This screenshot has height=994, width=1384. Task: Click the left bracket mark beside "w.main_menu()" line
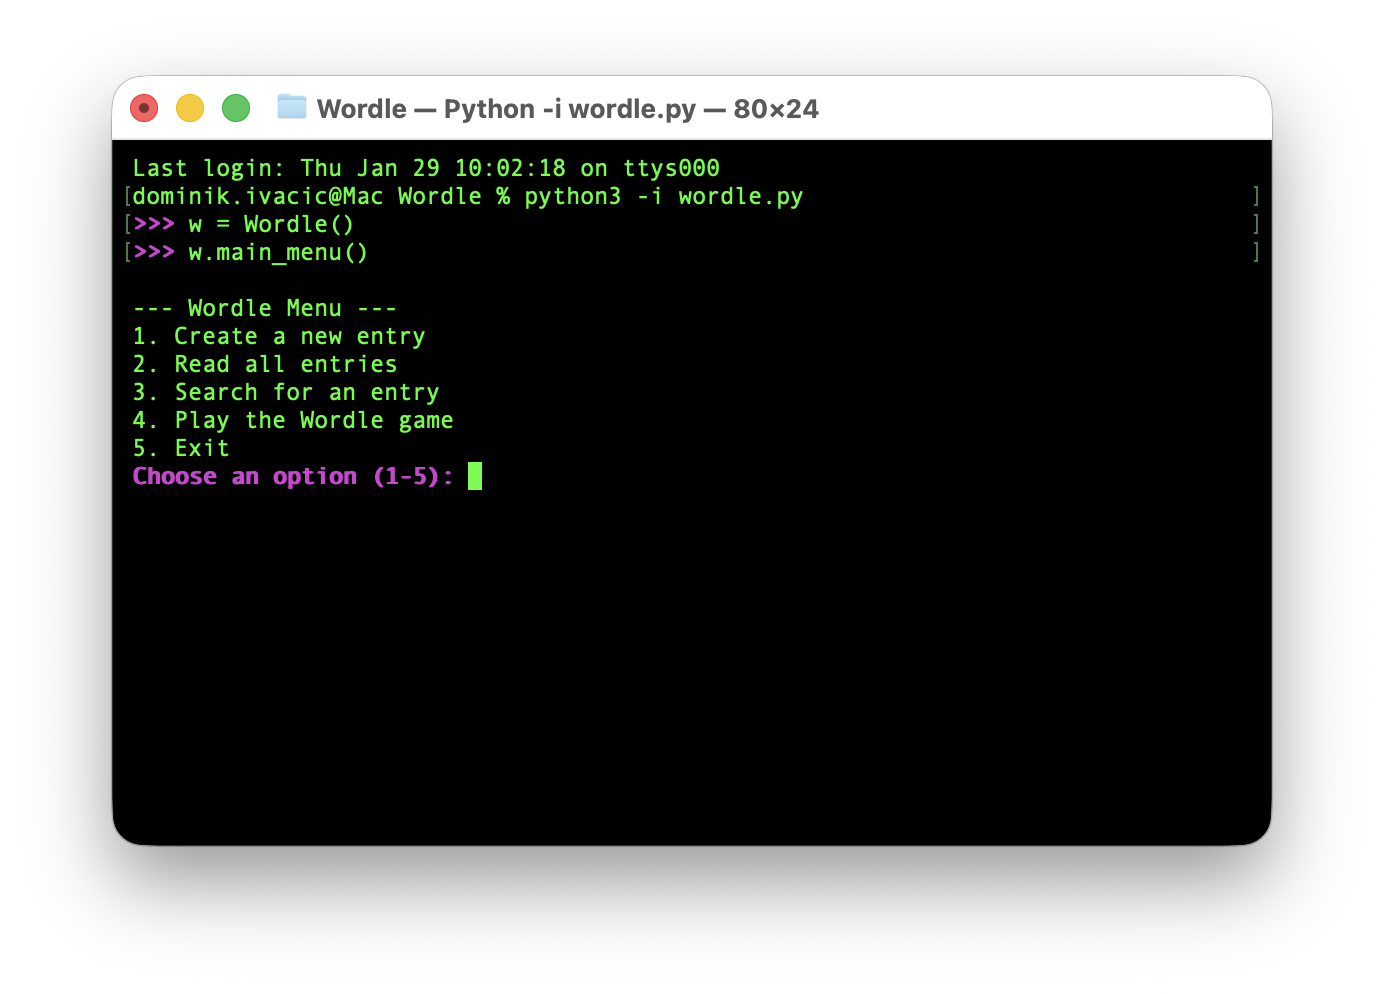(x=128, y=252)
